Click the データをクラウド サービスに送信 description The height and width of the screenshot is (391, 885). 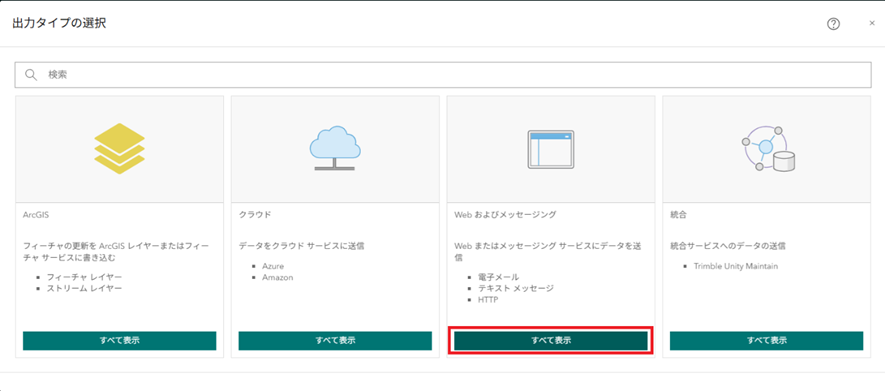coord(301,246)
